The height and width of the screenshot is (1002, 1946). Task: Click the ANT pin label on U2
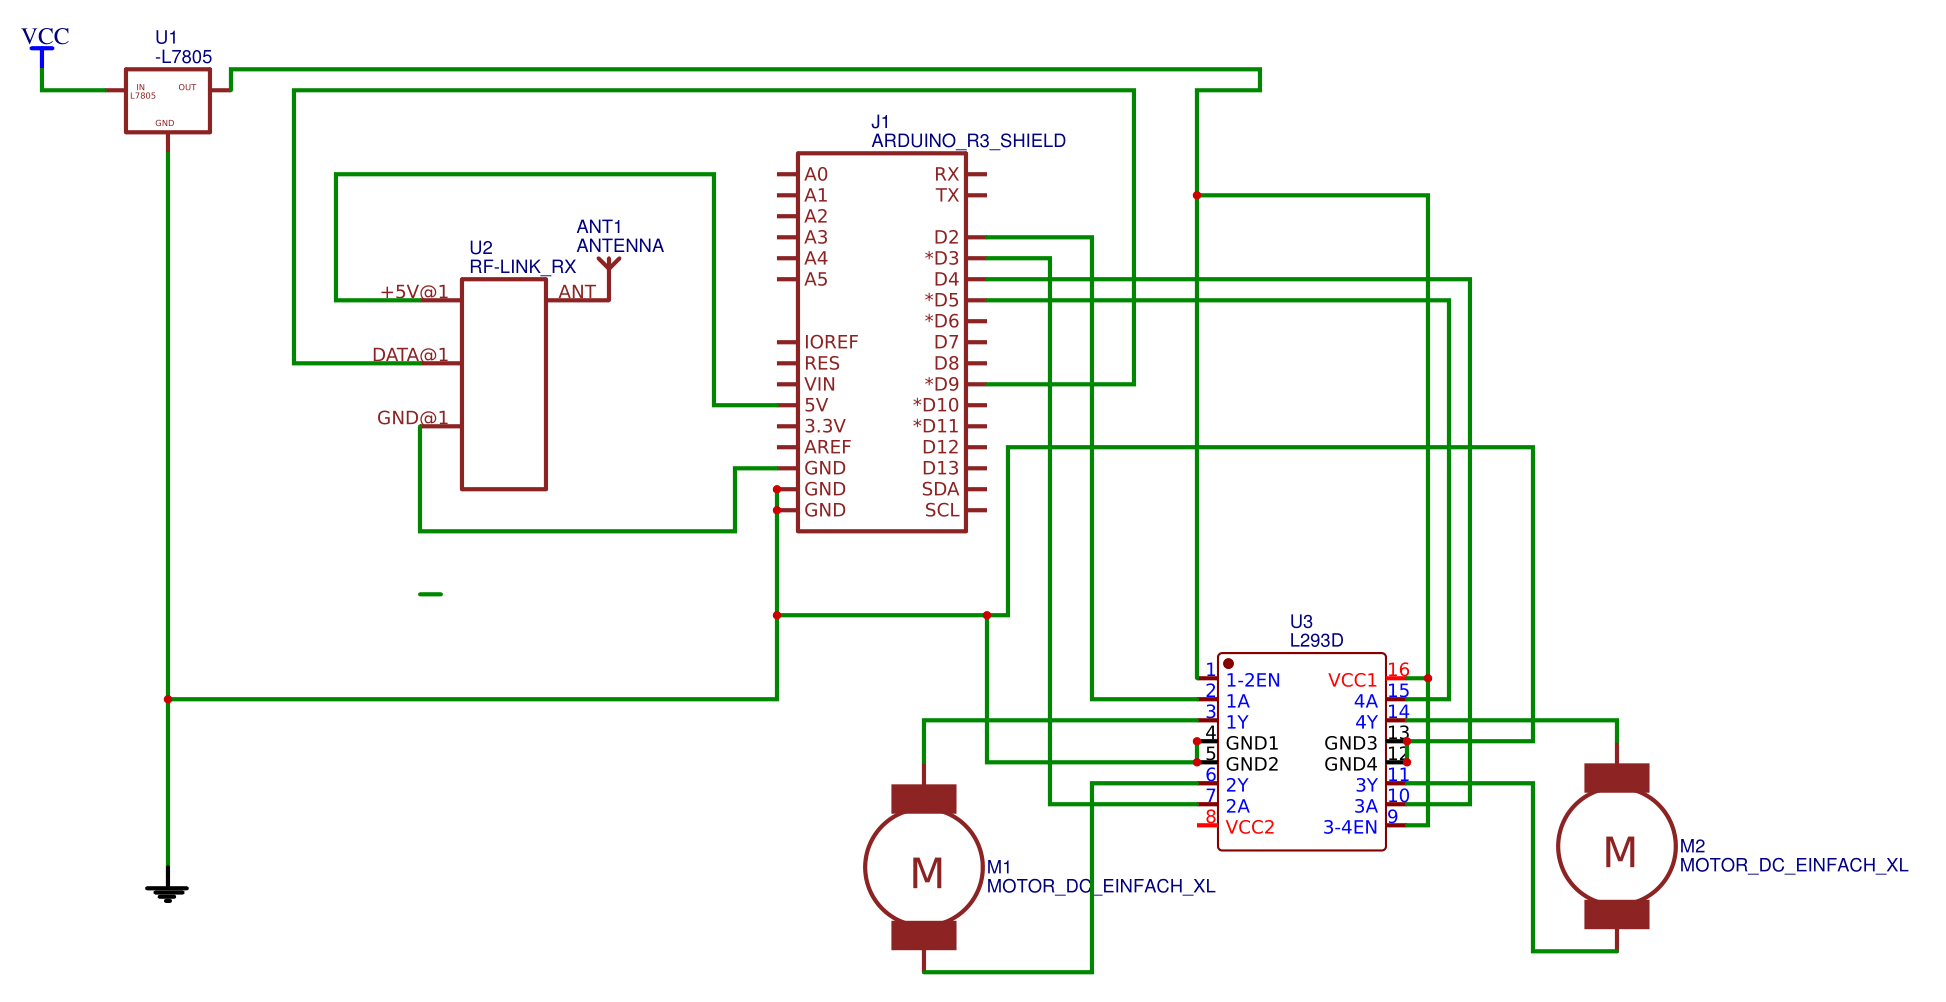tap(577, 292)
